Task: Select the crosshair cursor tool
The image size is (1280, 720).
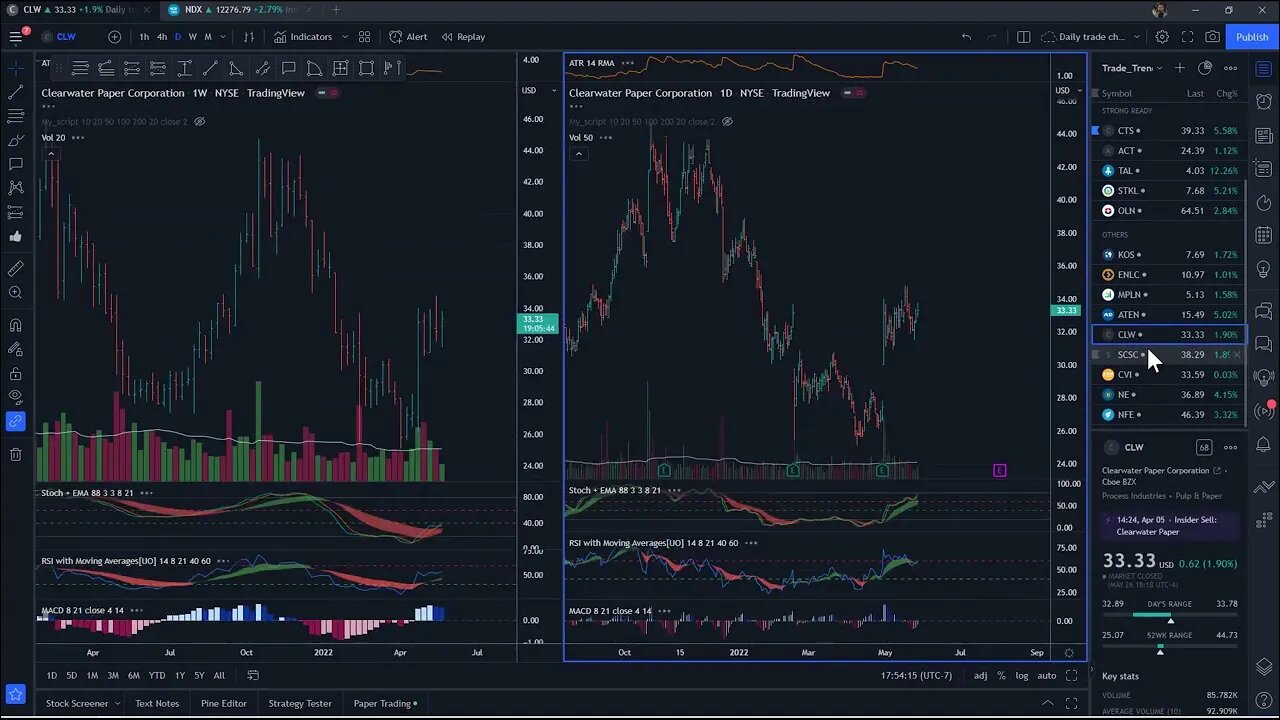Action: (15, 68)
